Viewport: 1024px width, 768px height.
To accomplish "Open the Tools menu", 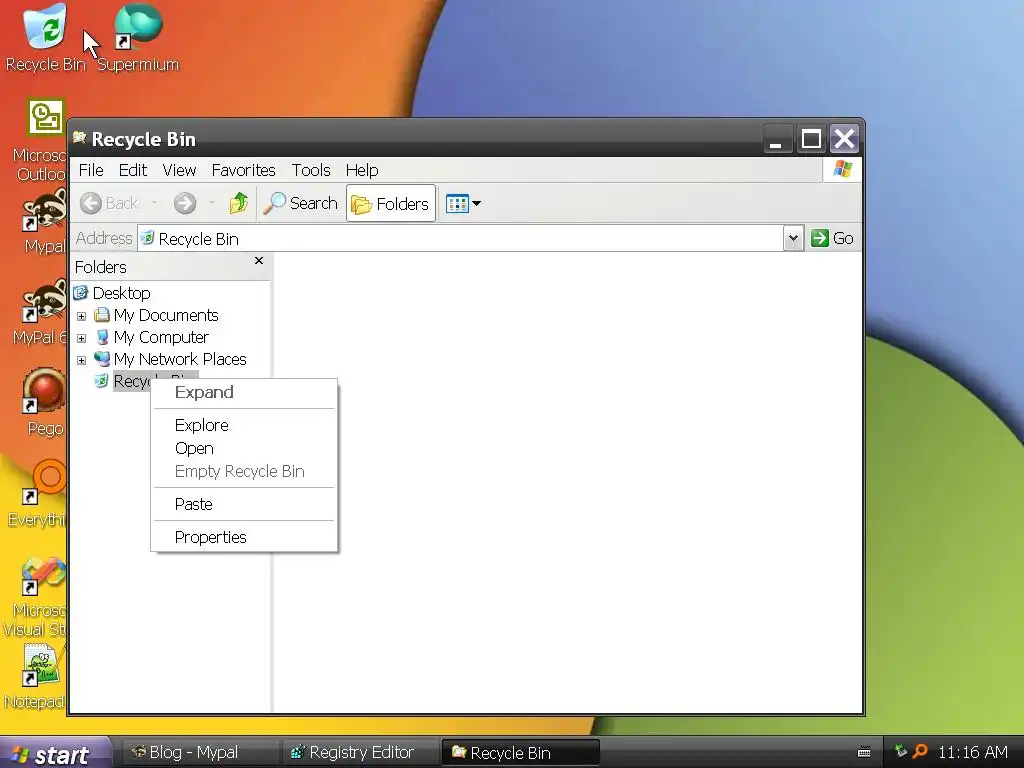I will (x=311, y=170).
